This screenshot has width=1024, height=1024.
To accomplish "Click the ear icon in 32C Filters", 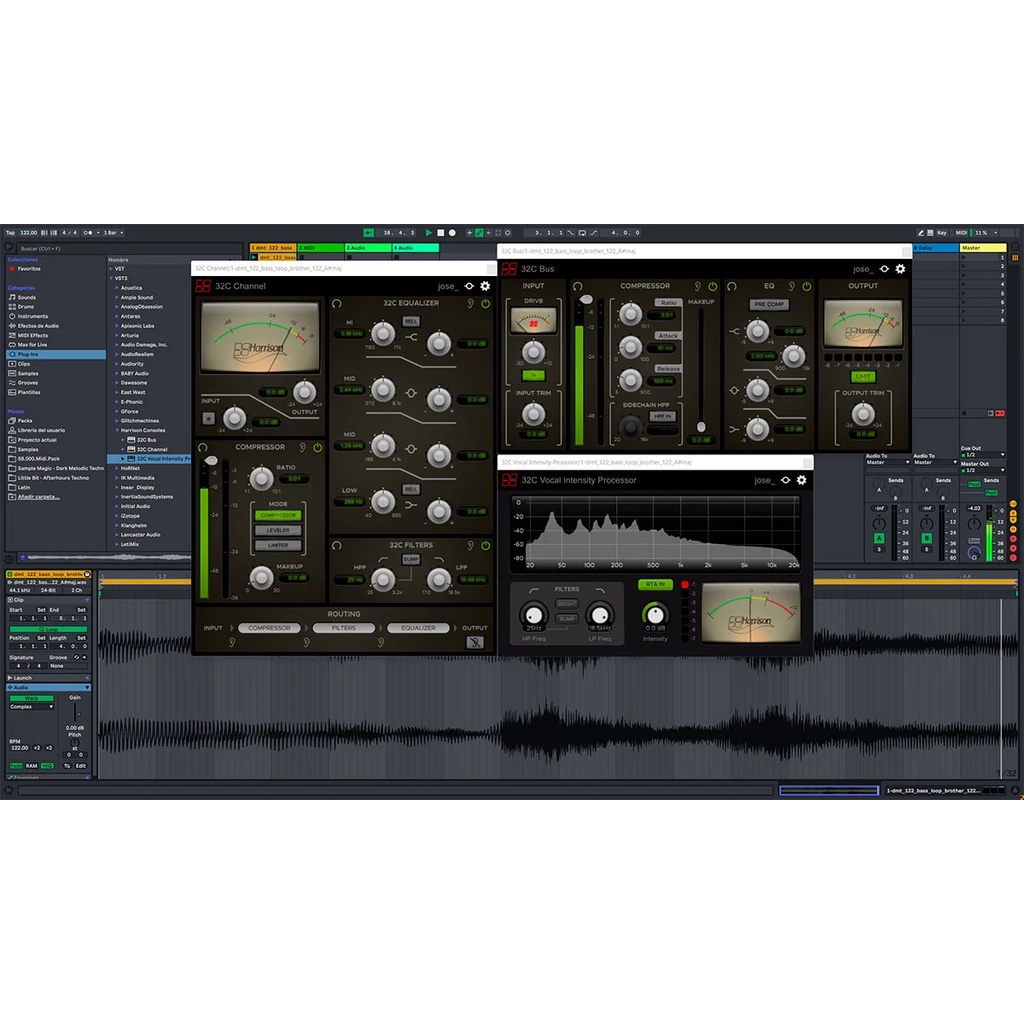I will [470, 545].
